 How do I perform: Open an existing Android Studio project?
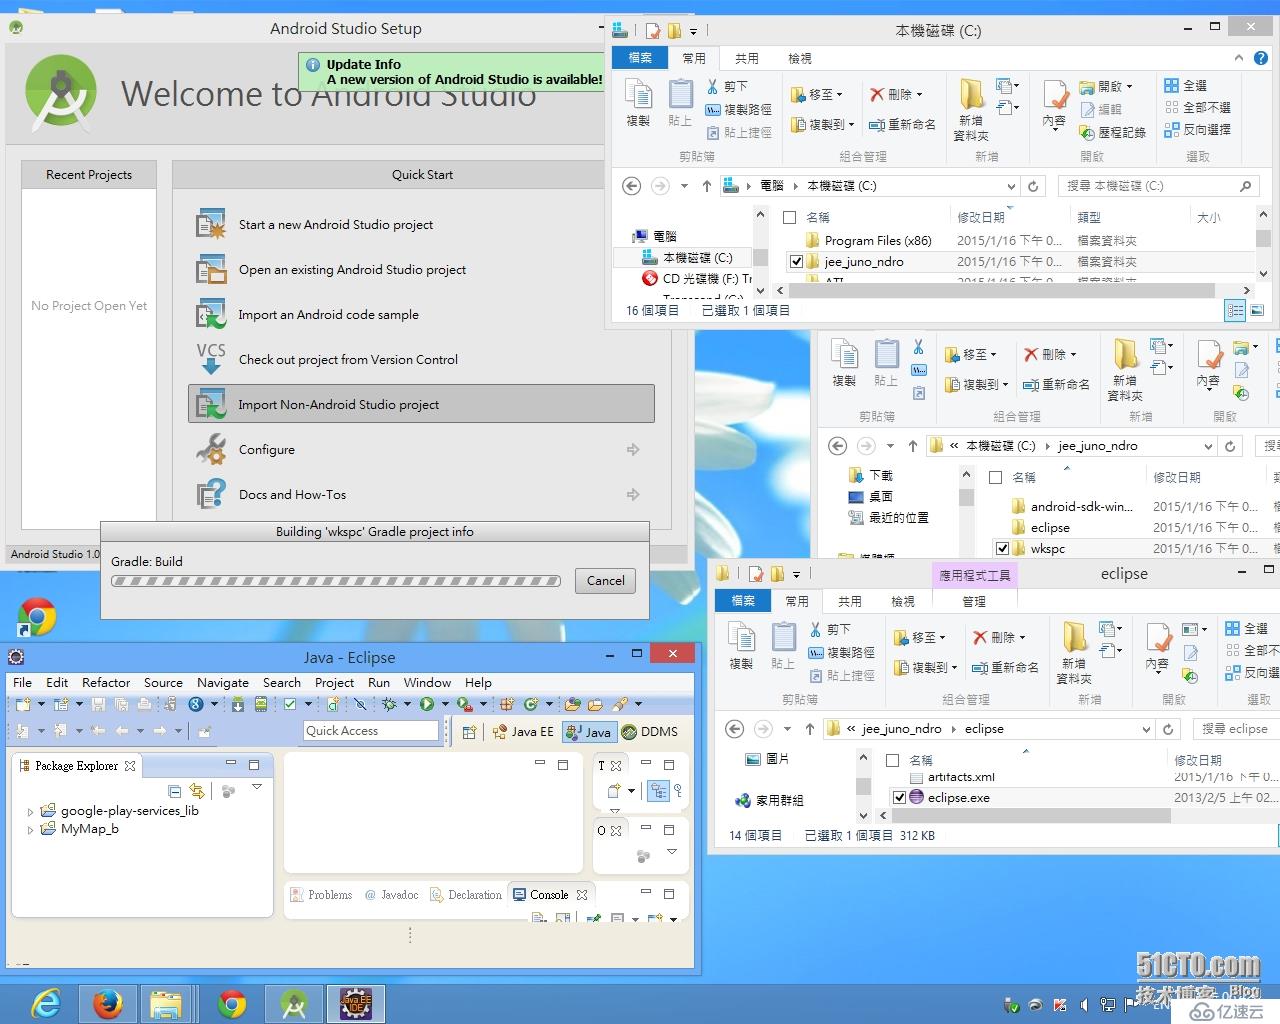(x=421, y=270)
